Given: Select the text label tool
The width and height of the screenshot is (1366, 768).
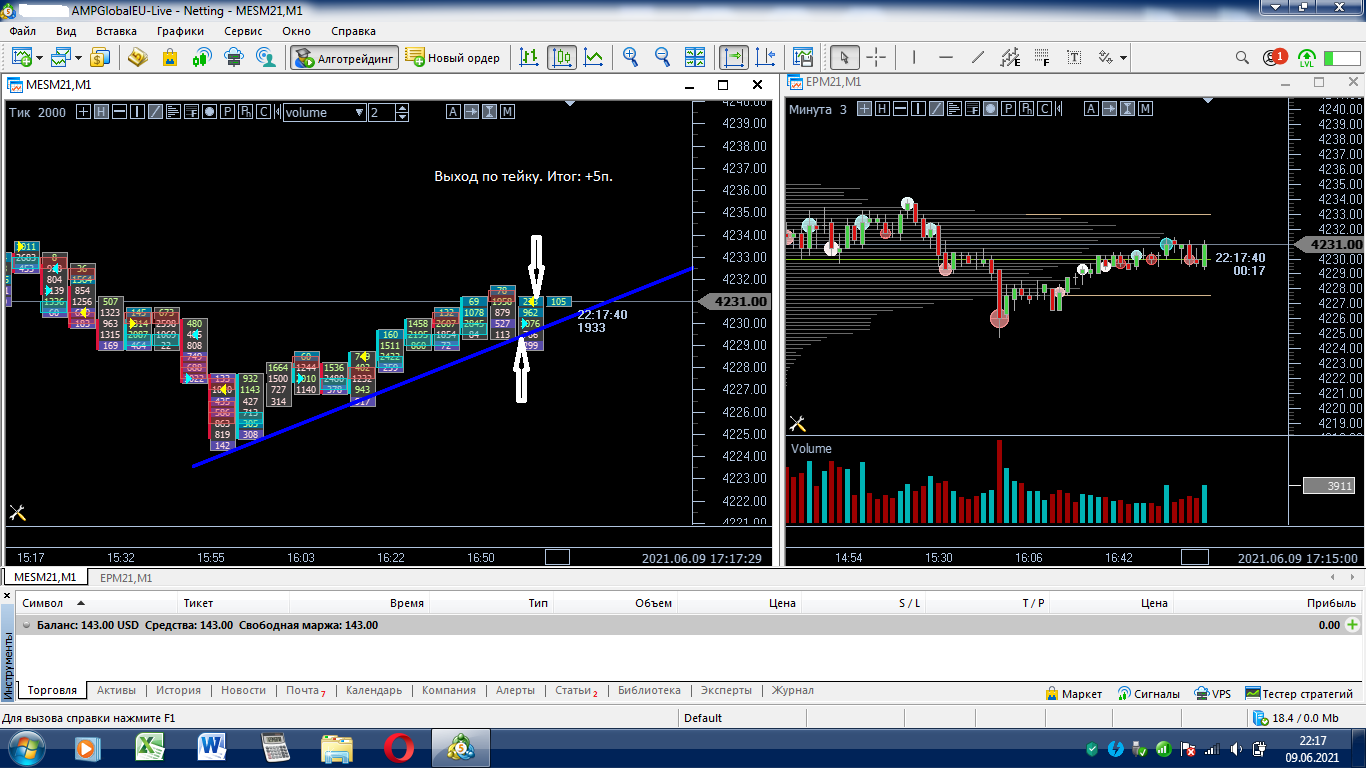Looking at the screenshot, I should coord(1075,57).
